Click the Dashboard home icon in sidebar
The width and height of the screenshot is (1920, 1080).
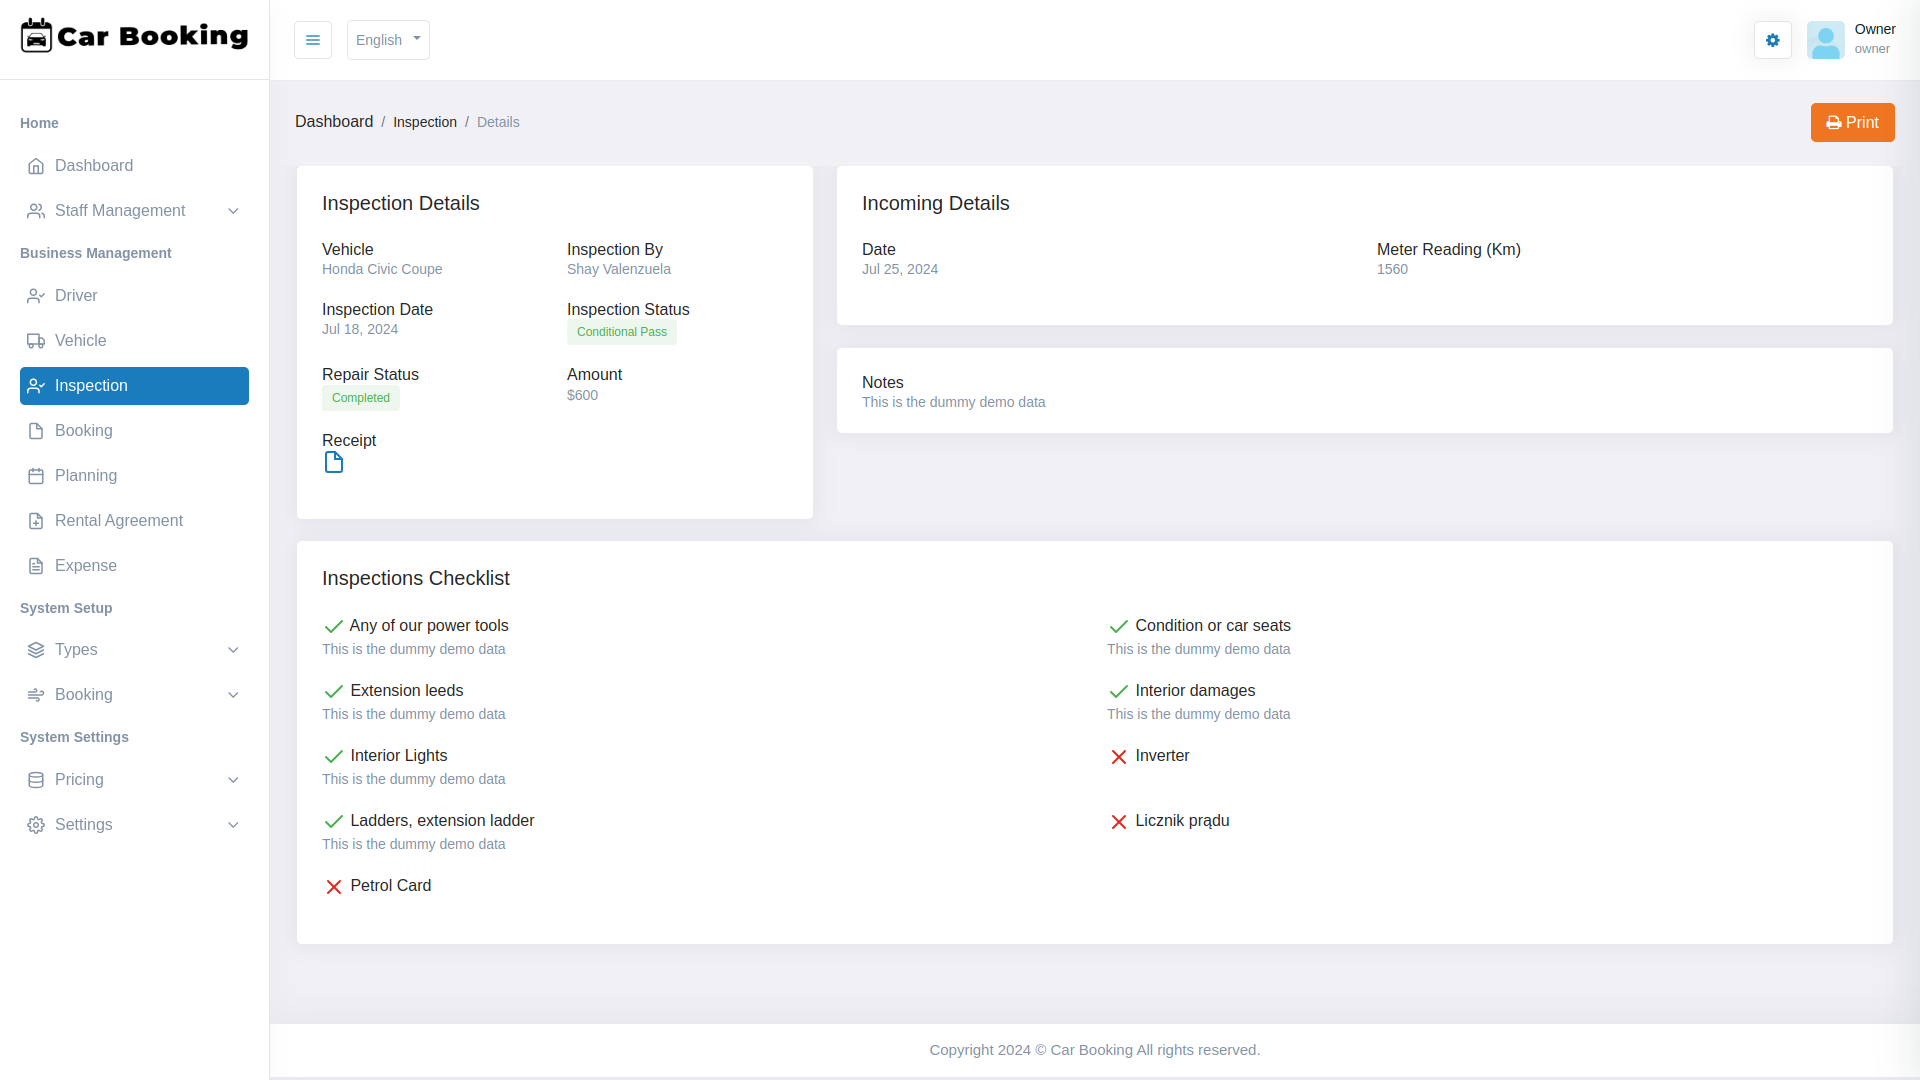point(36,166)
